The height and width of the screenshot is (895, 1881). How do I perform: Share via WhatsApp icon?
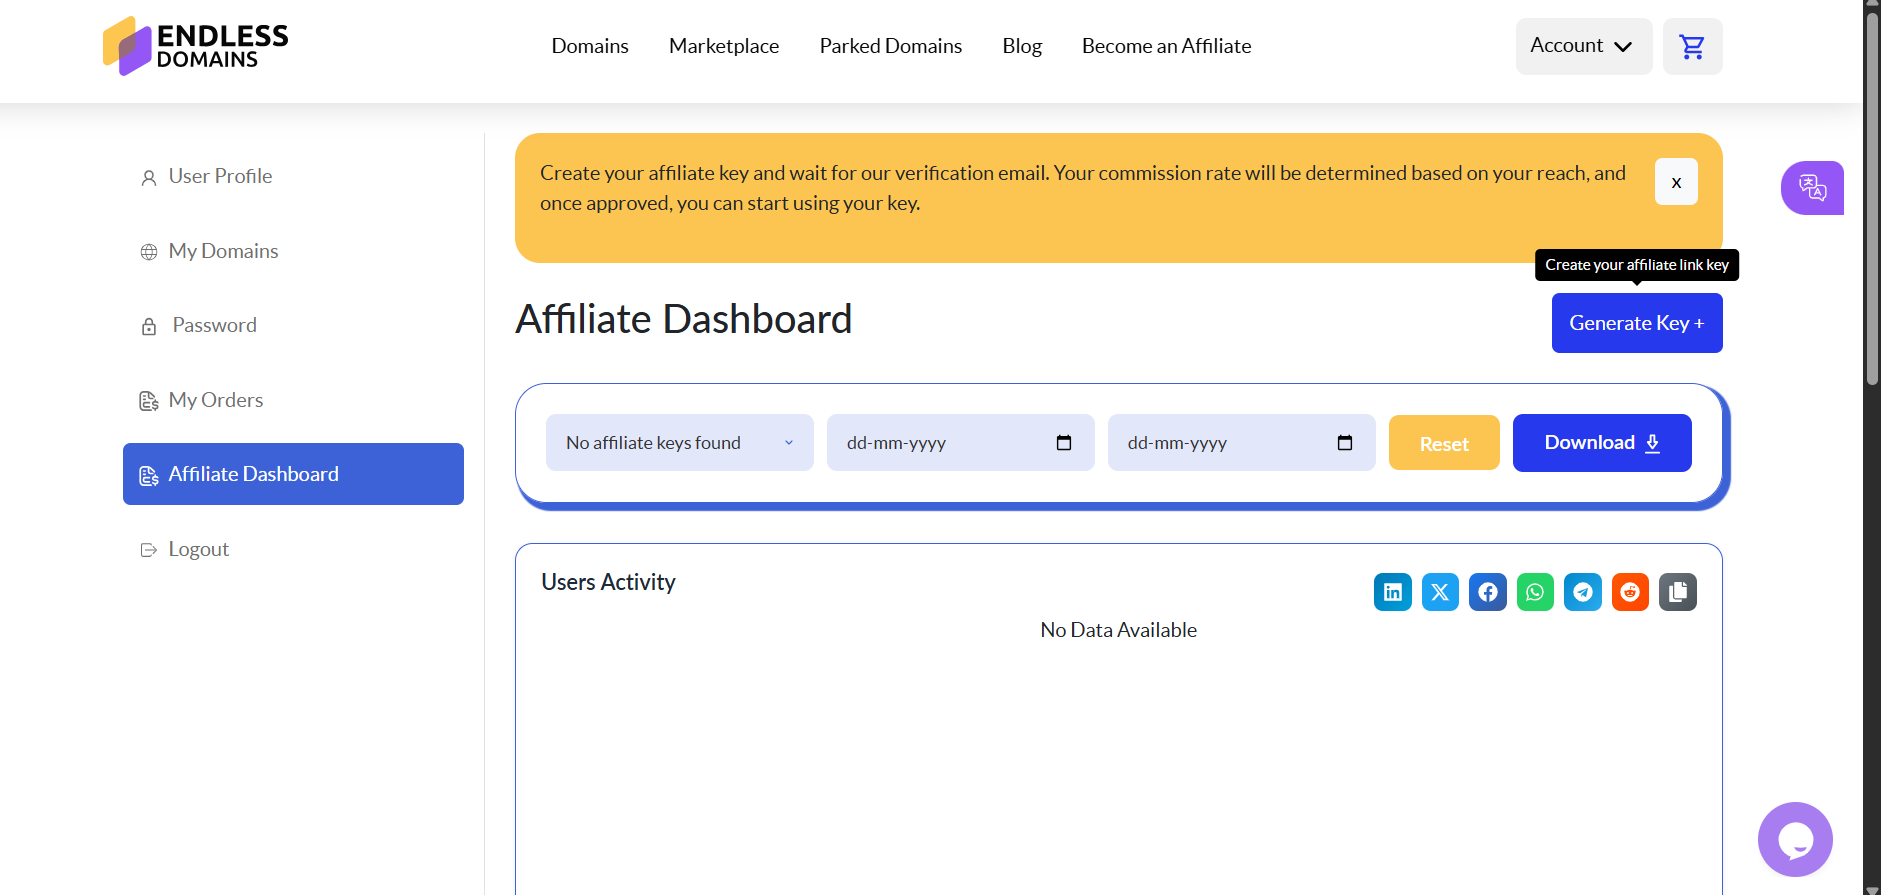click(1535, 592)
